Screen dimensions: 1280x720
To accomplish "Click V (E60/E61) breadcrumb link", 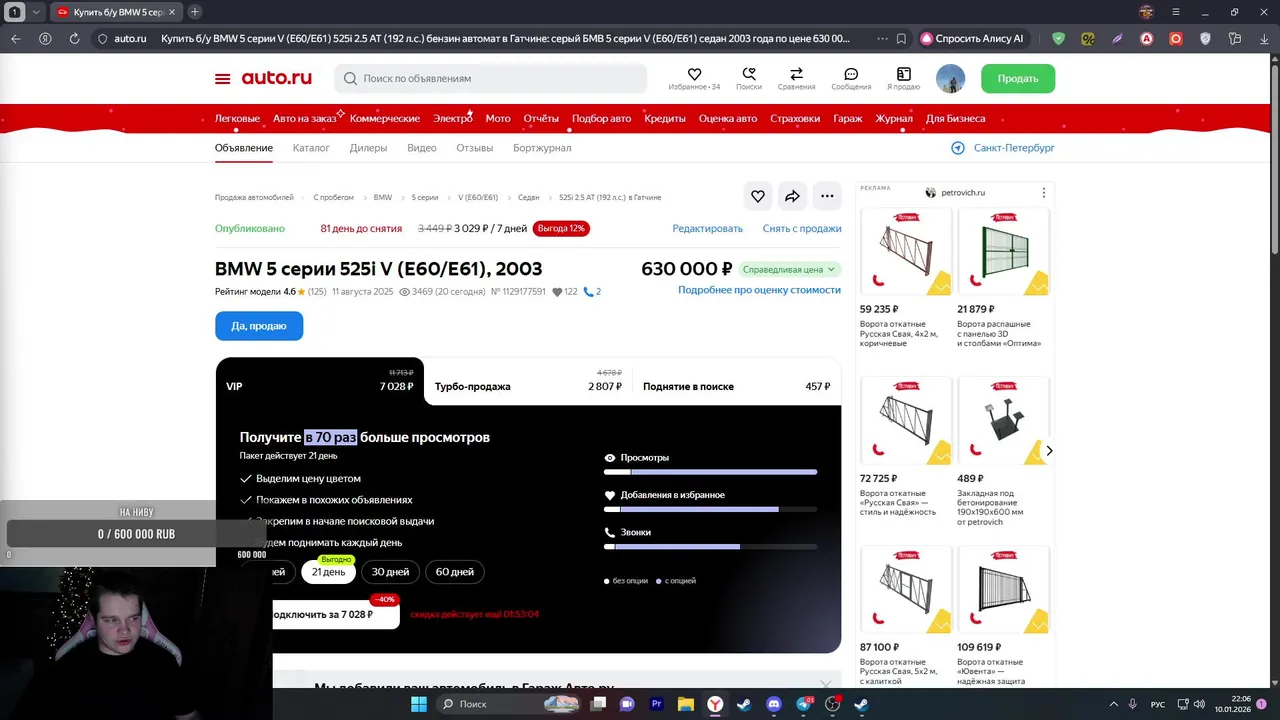I will 478,197.
